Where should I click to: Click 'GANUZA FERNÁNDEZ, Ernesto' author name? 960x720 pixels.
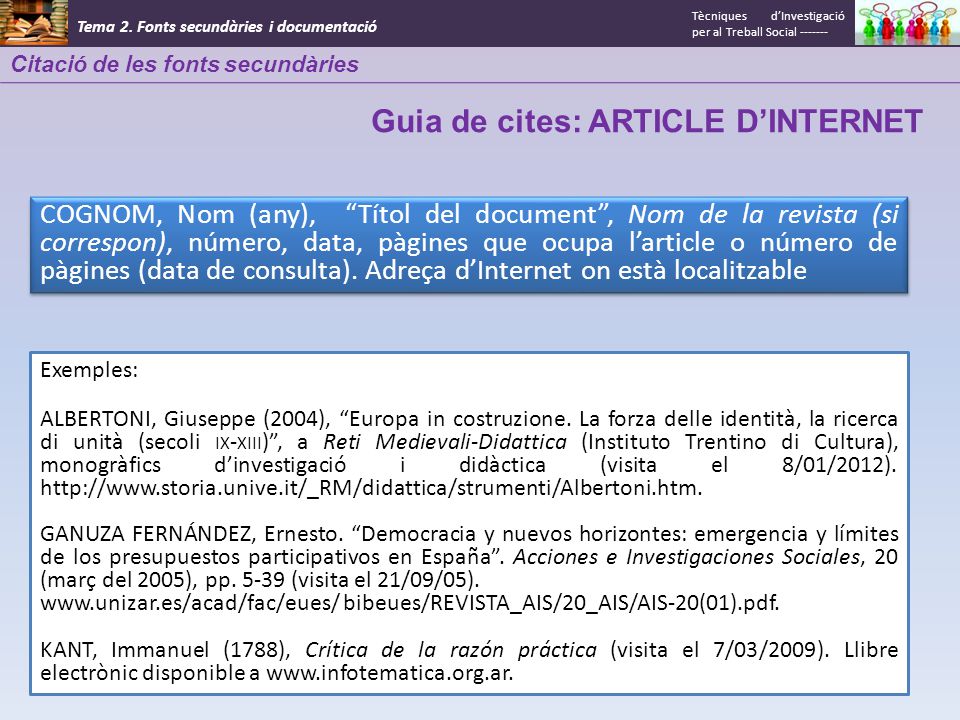pos(191,534)
